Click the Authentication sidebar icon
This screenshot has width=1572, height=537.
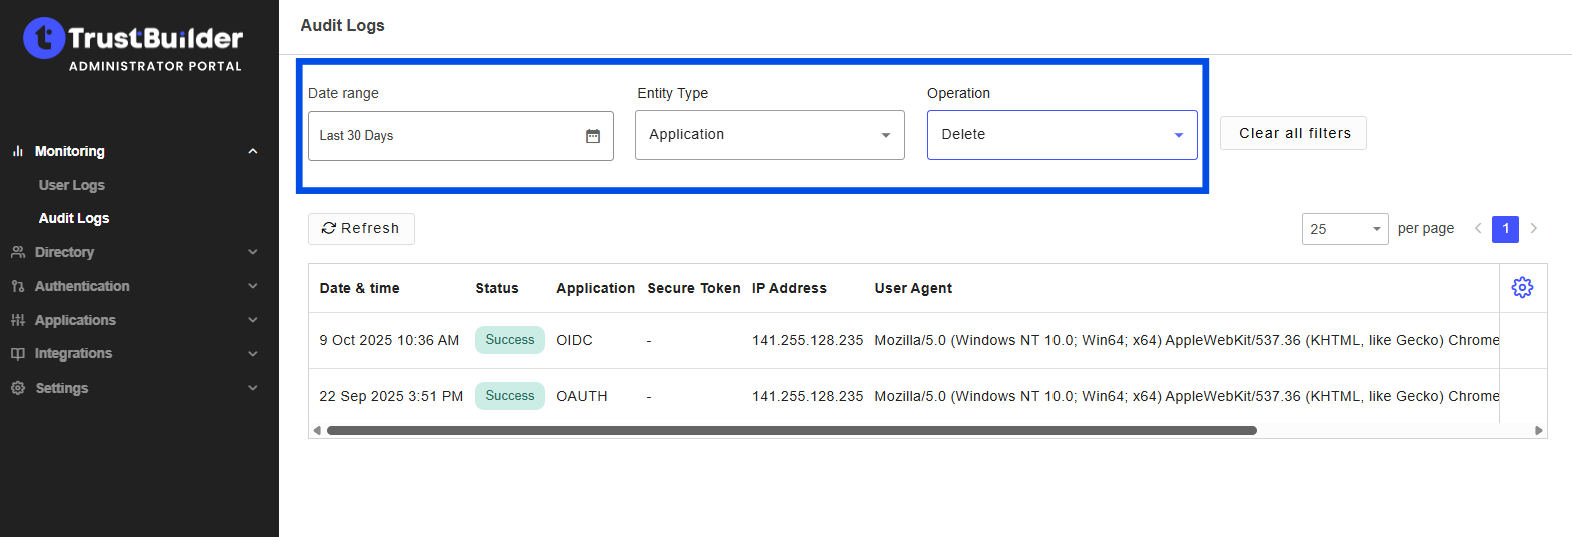[18, 286]
